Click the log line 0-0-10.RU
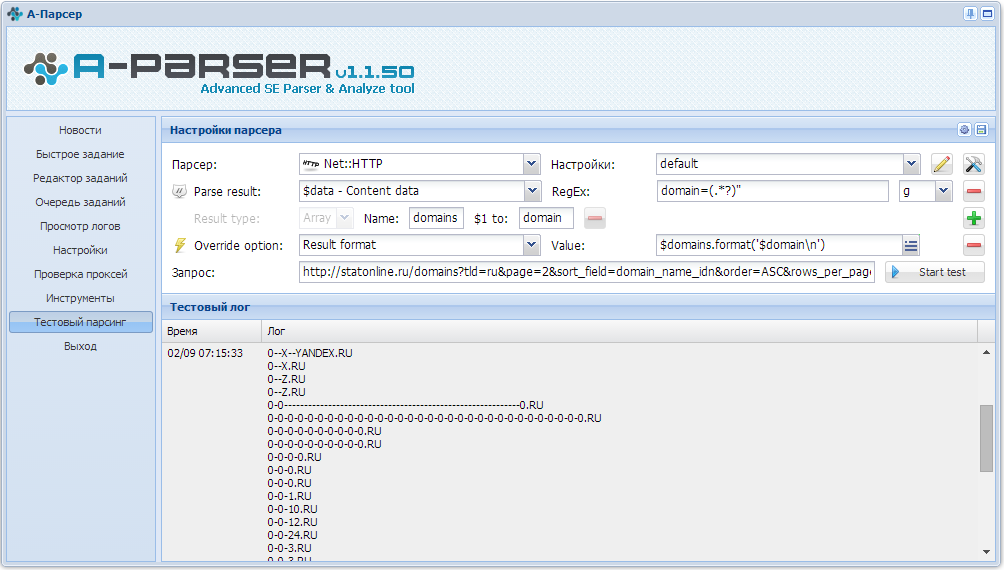Viewport: 1004px width, 570px height. click(293, 509)
